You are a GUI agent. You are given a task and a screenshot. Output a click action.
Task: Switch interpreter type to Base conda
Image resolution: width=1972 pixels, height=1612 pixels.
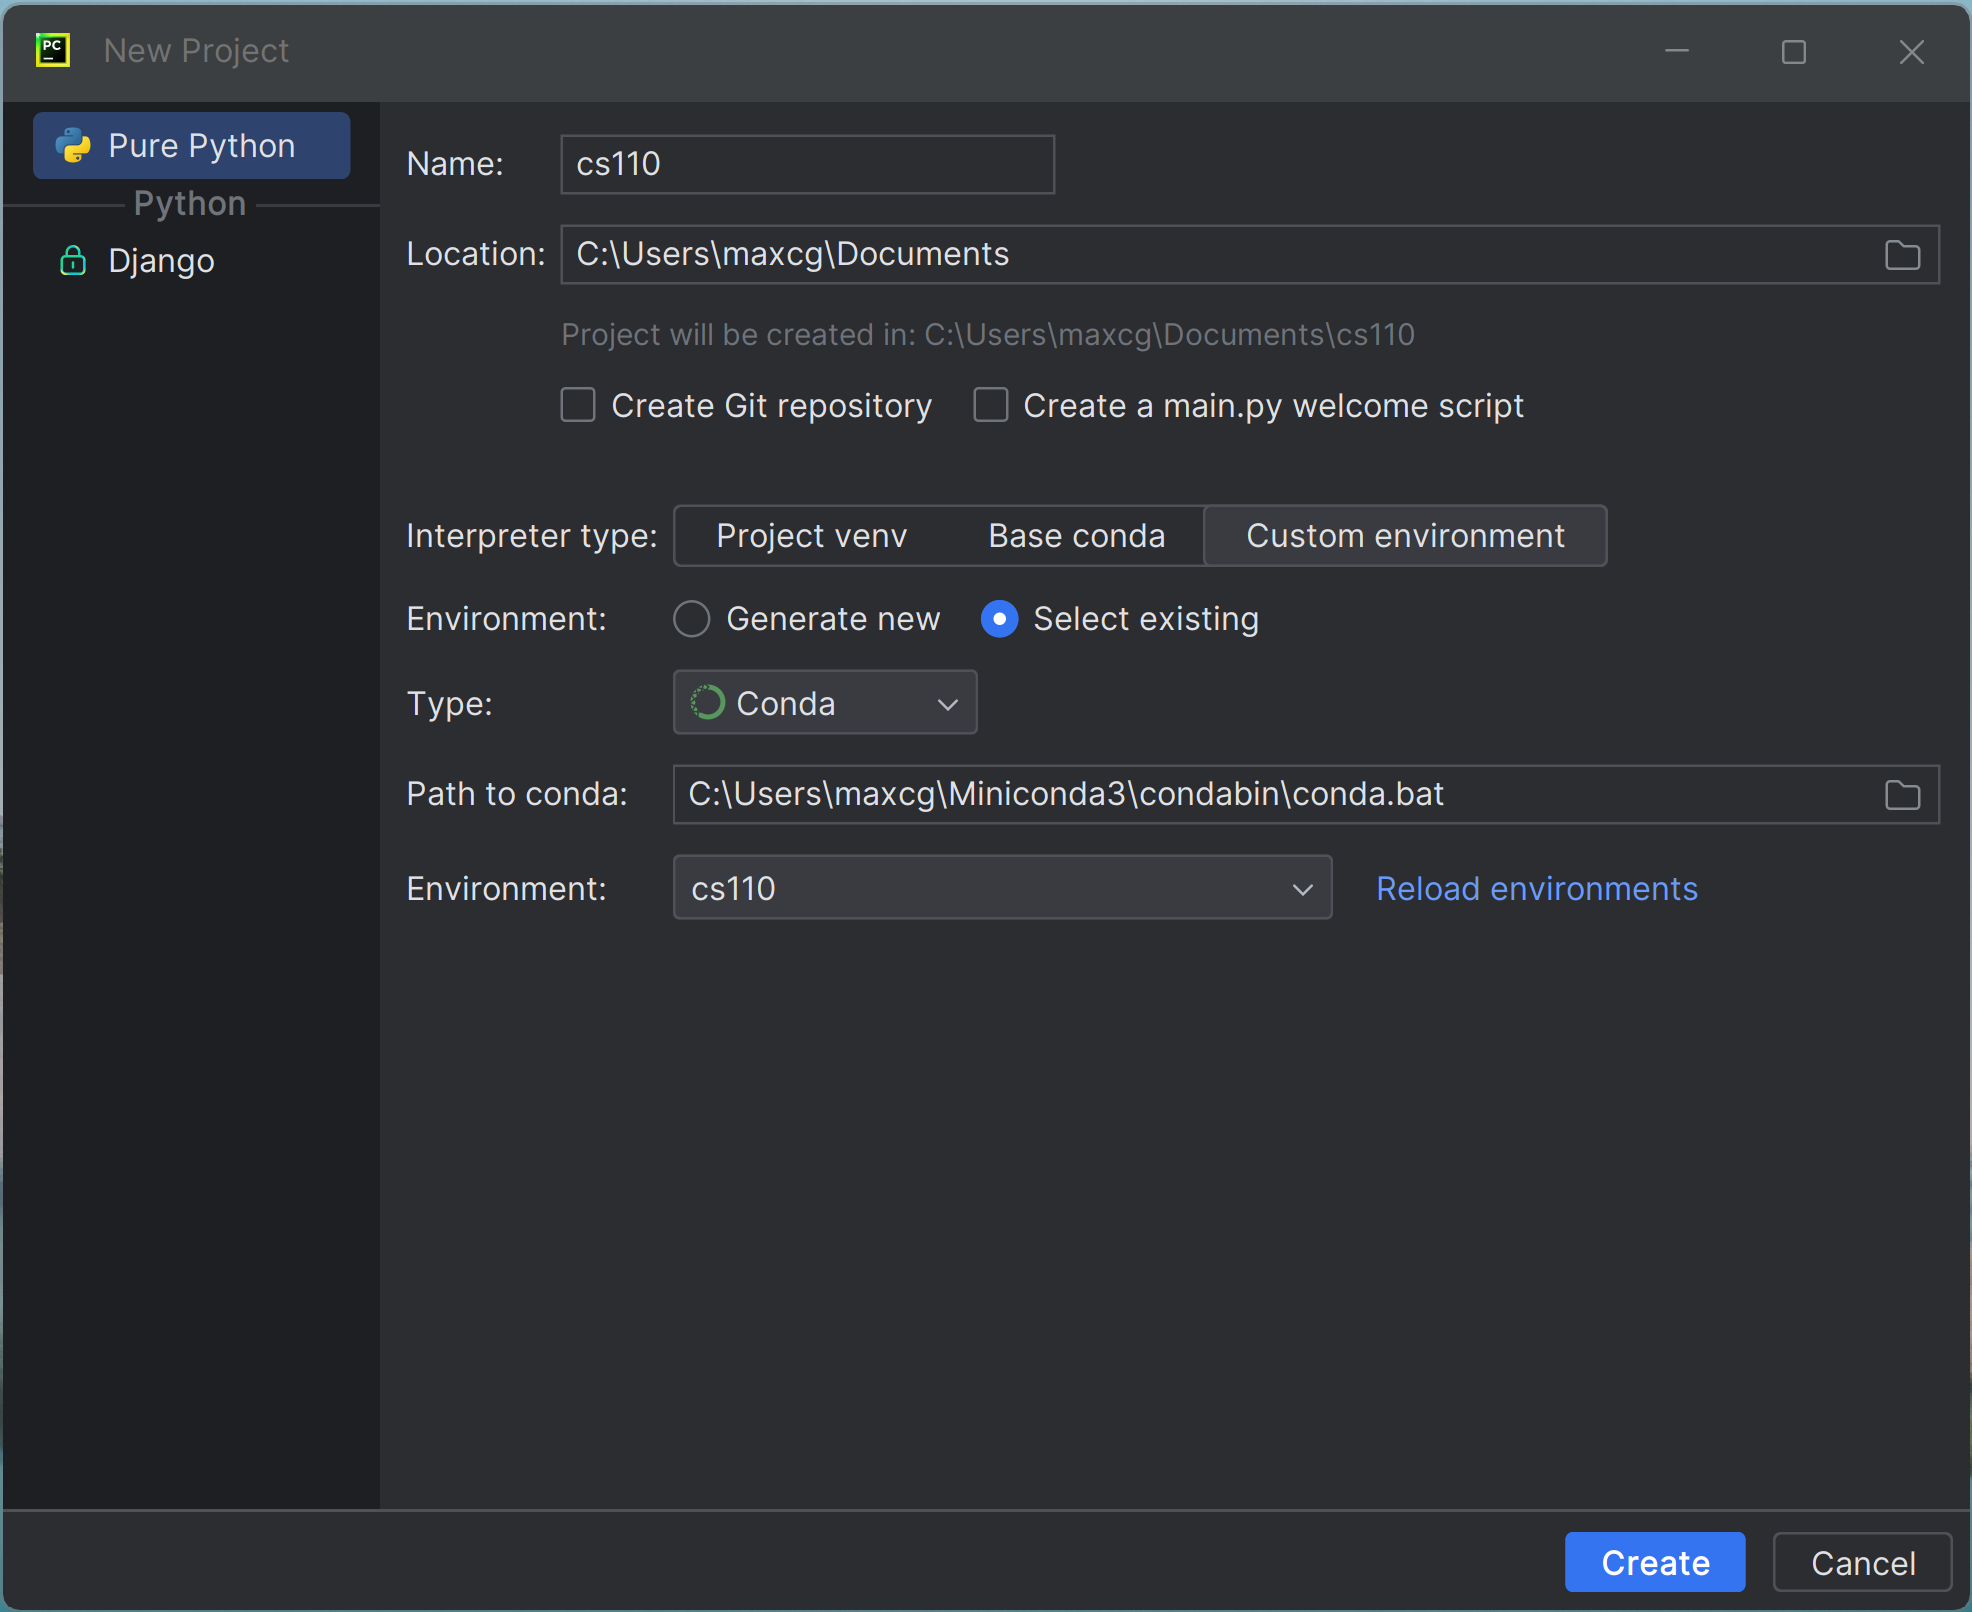coord(1076,535)
